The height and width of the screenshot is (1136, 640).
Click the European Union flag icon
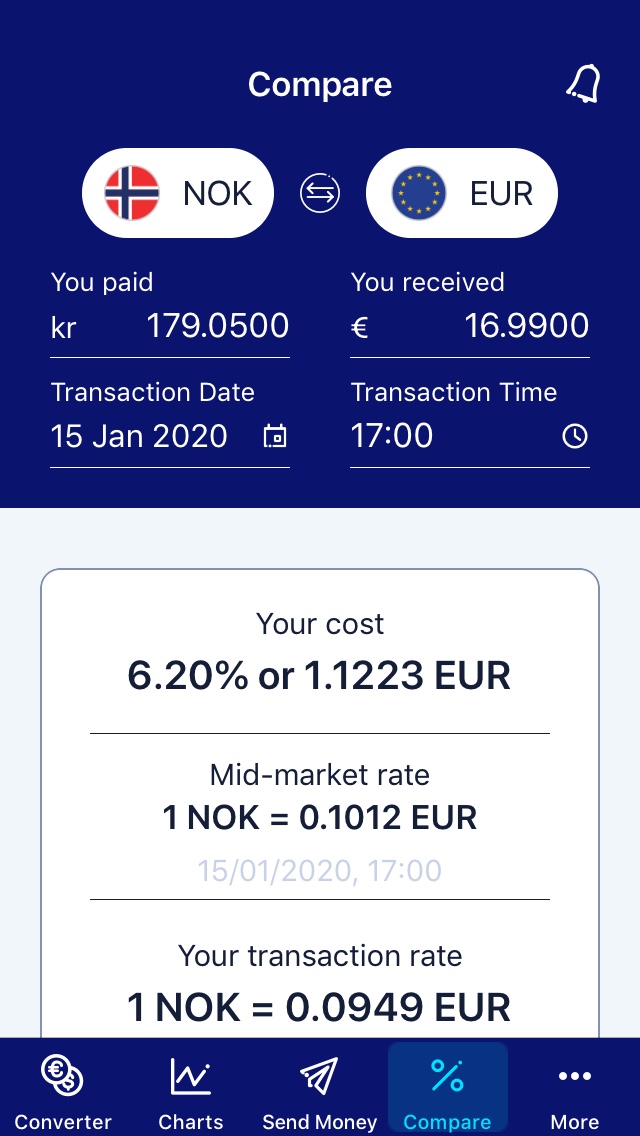tap(419, 193)
